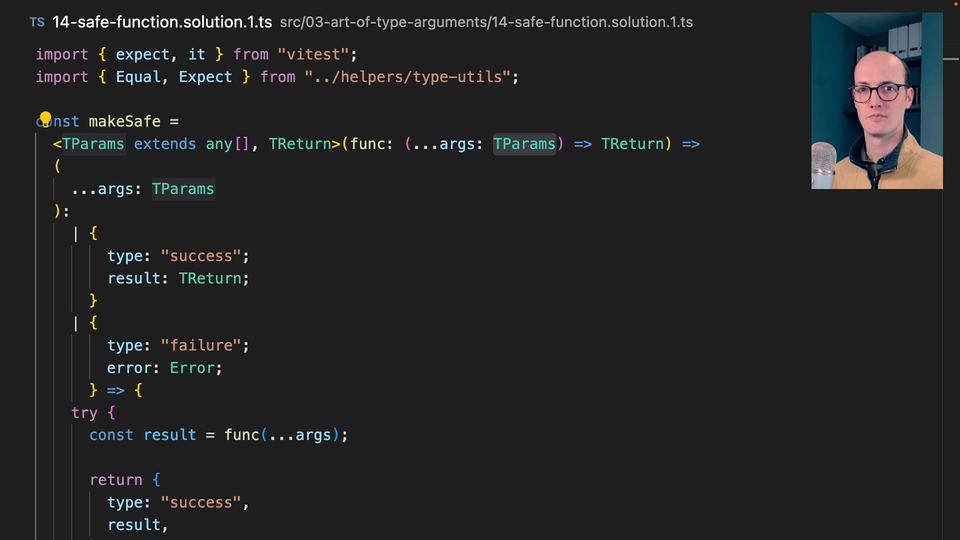Click TParams on the standalone ...args line
This screenshot has width=960, height=540.
pos(183,188)
